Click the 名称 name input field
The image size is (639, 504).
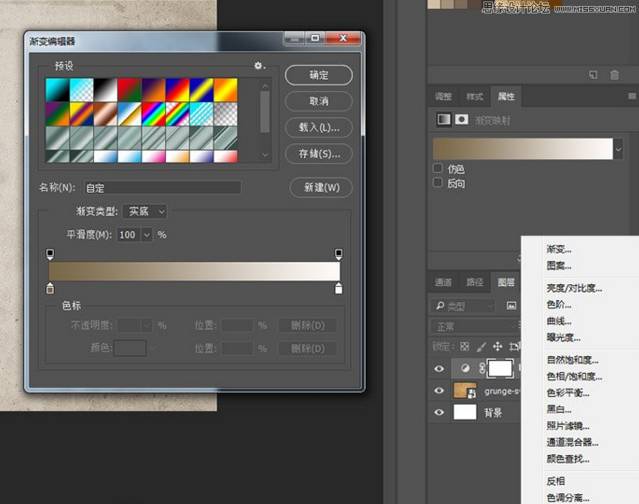coord(161,187)
